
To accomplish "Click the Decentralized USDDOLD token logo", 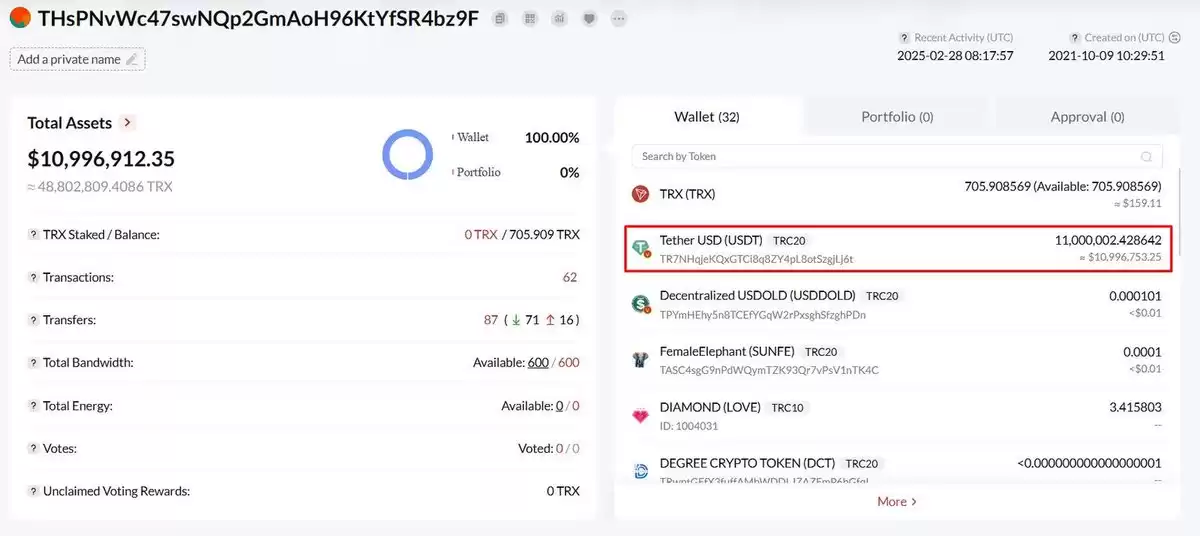I will 641,304.
